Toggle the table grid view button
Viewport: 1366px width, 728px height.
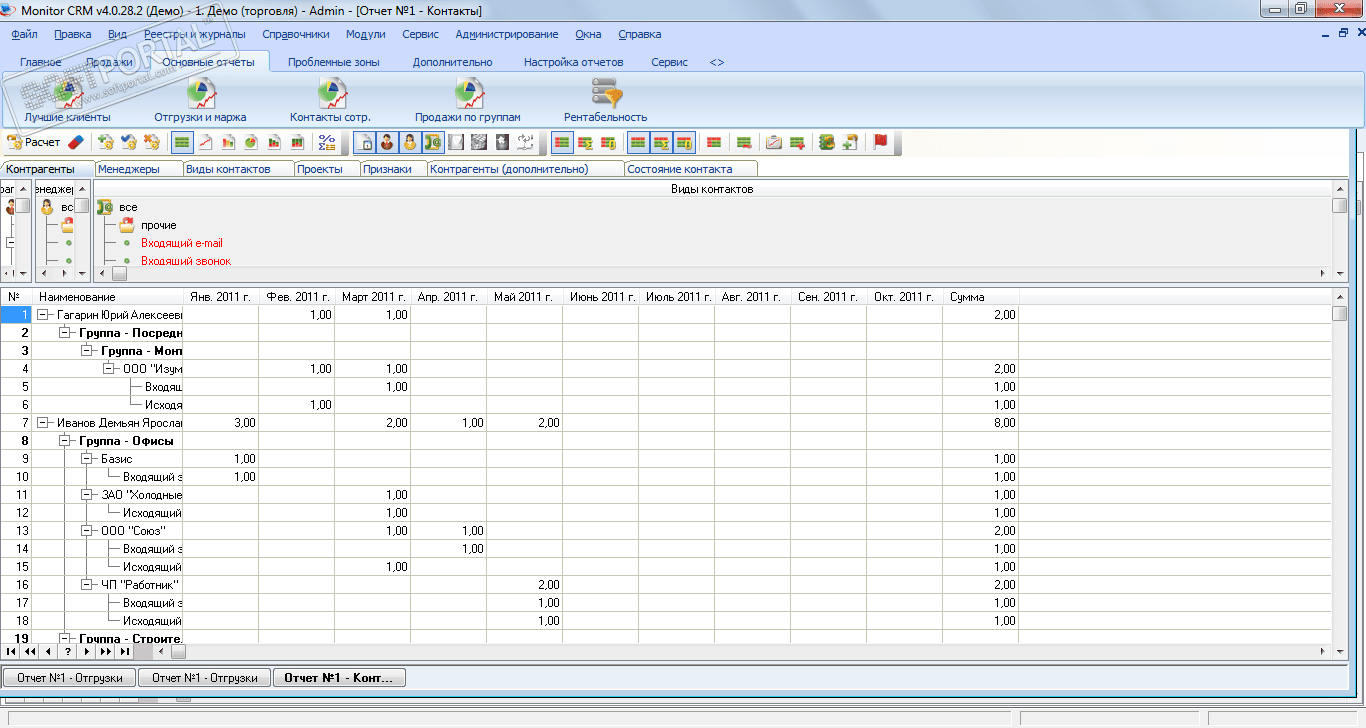pos(181,143)
